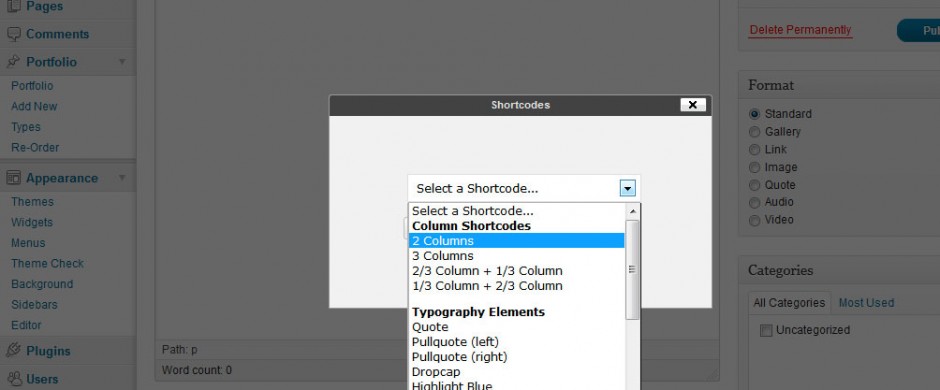Open the Pages menu
940x390 pixels.
(x=44, y=7)
